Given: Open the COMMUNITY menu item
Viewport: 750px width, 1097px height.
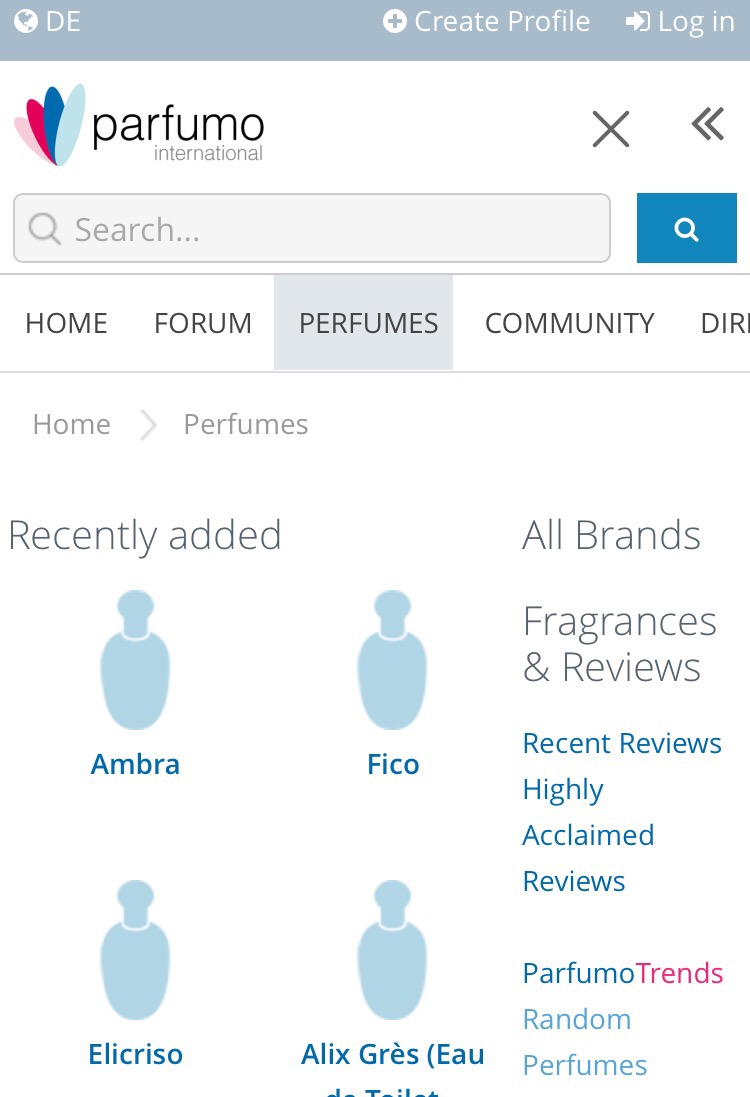Looking at the screenshot, I should 569,323.
